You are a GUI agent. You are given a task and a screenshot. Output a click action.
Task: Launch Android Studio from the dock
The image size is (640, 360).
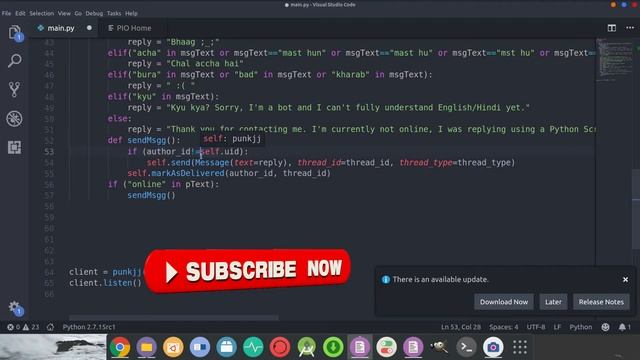click(307, 347)
